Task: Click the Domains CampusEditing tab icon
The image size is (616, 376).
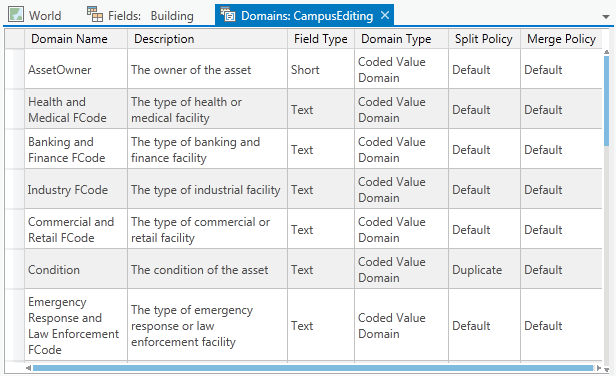Action: tap(227, 15)
